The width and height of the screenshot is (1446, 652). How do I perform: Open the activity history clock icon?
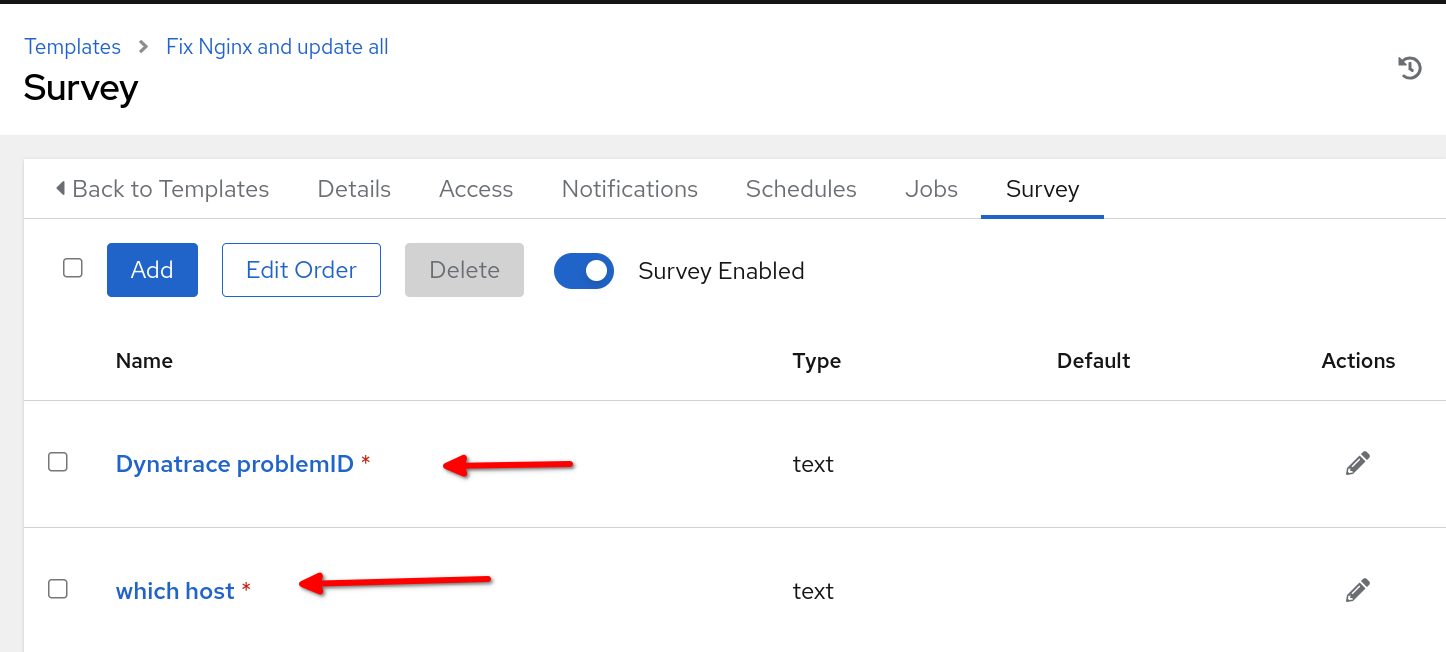(1410, 68)
